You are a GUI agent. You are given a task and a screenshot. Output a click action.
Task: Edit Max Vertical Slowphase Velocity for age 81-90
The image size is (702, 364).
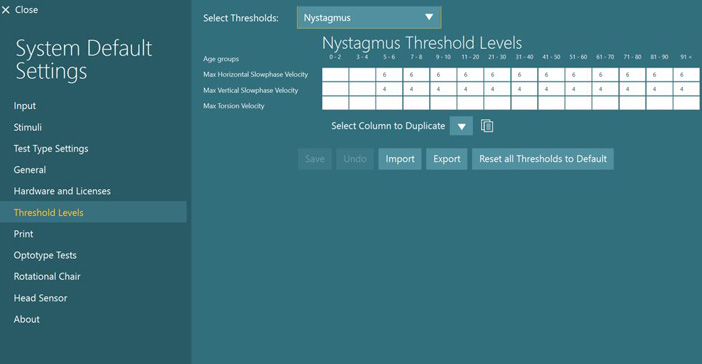click(659, 89)
